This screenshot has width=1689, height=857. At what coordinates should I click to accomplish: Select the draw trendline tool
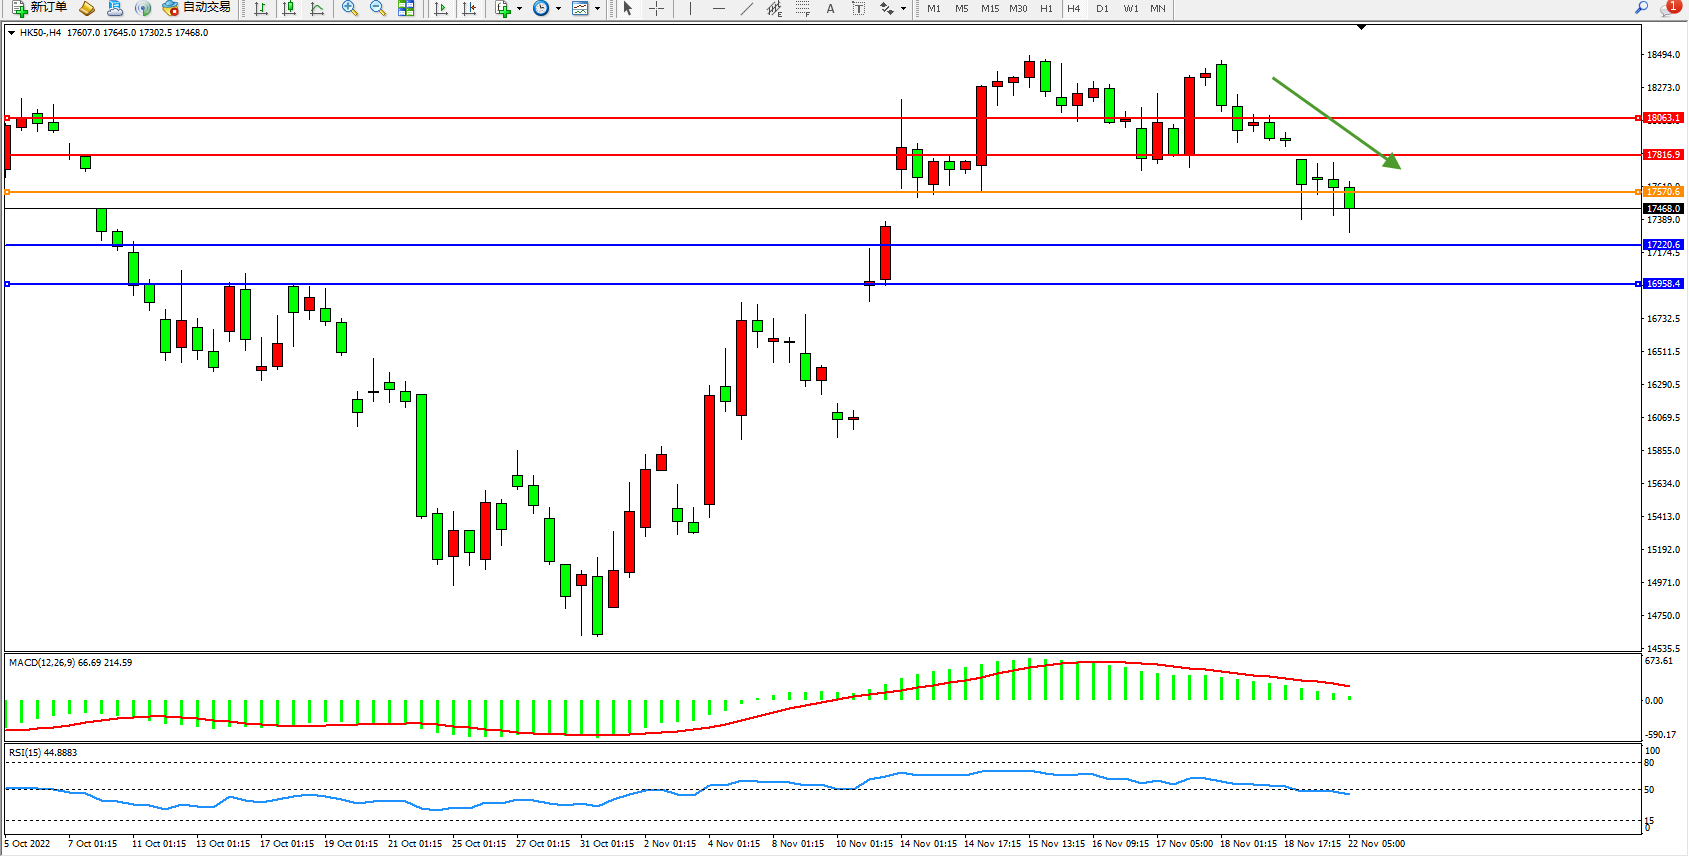click(747, 8)
